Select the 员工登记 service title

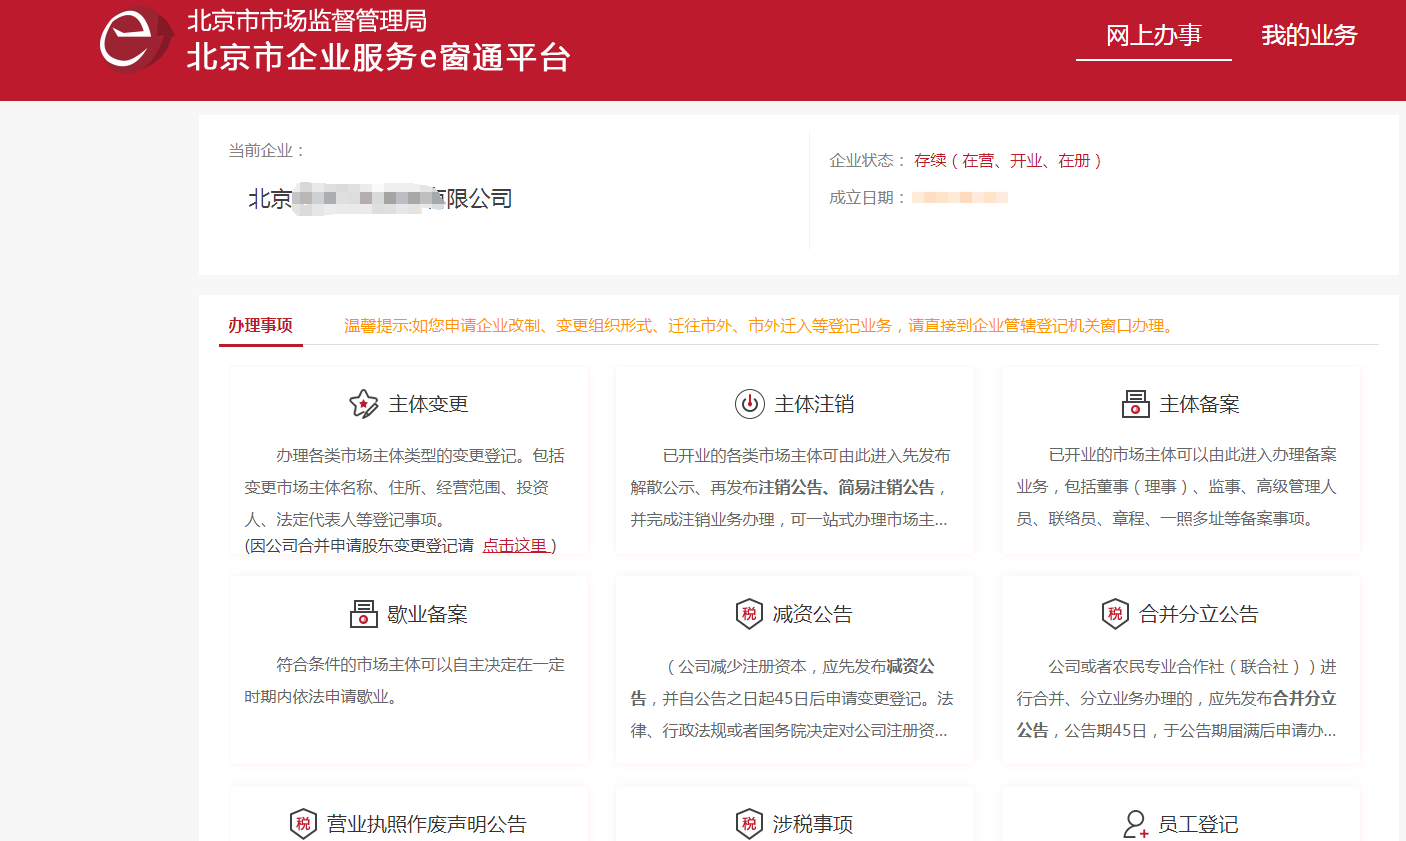pos(1198,824)
